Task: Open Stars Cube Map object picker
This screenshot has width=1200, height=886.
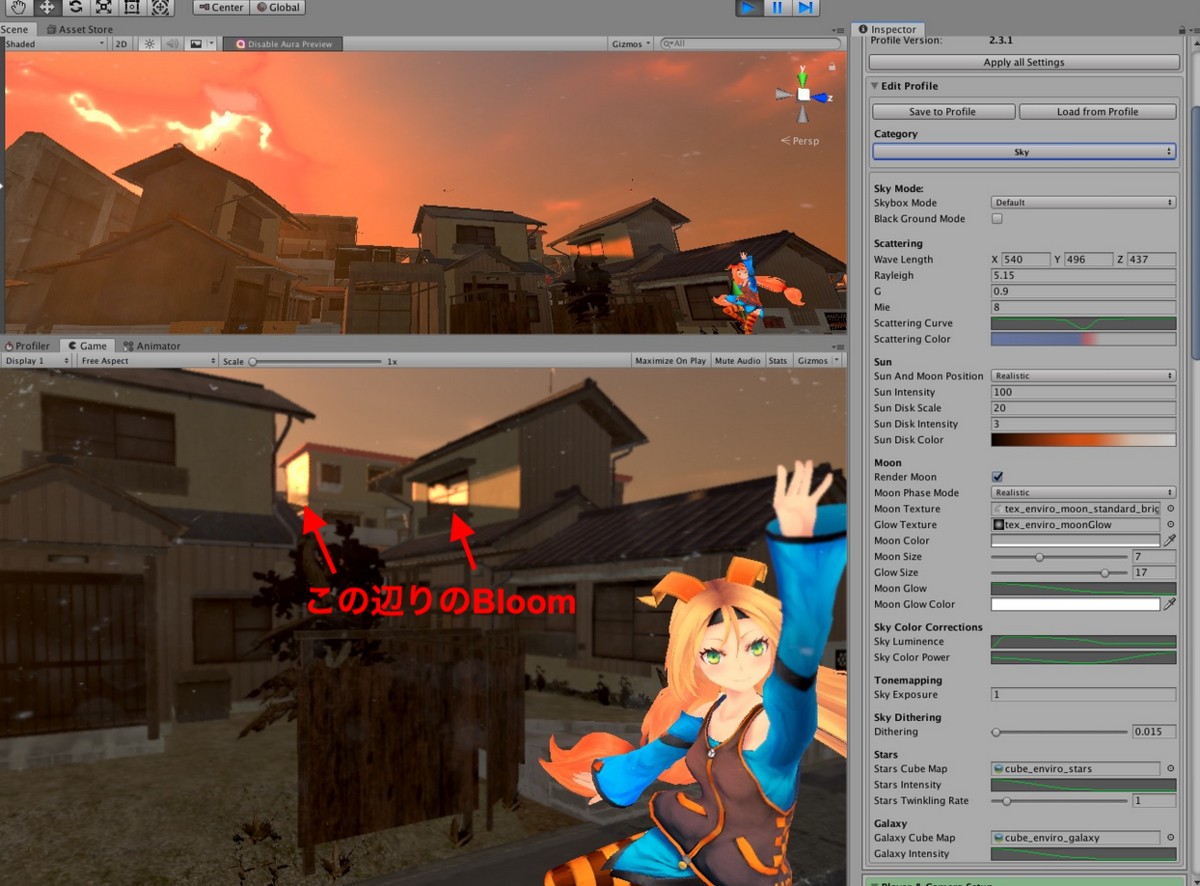Action: click(x=1170, y=769)
